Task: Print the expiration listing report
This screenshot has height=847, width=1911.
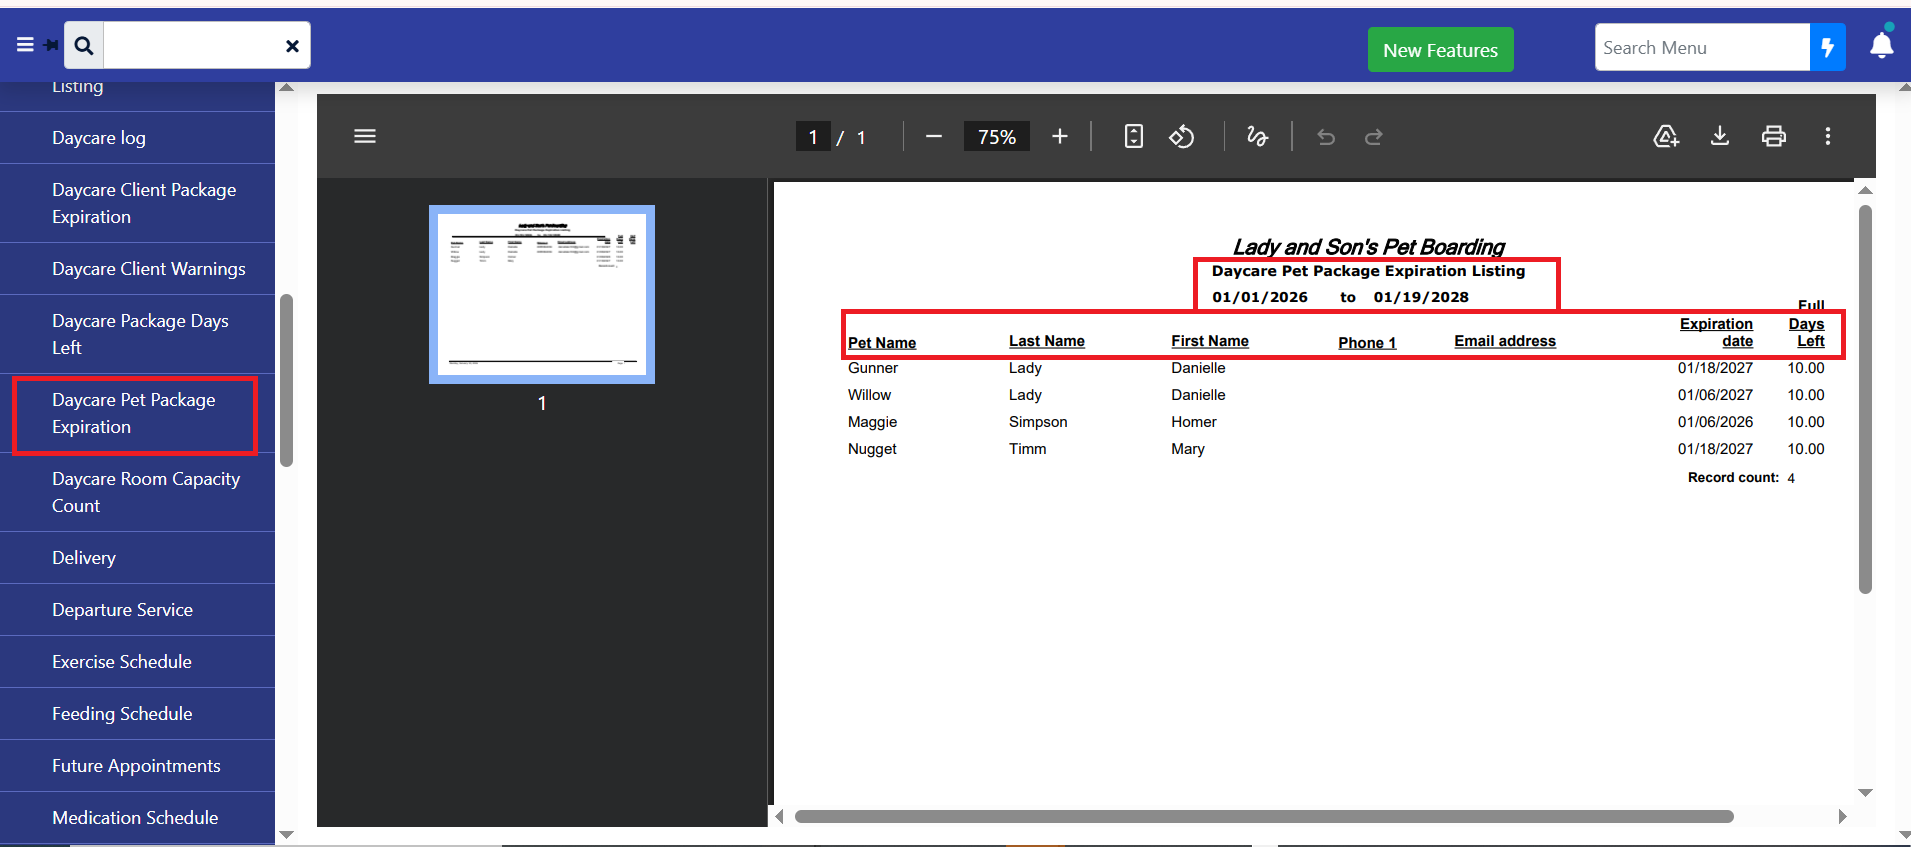Action: pyautogui.click(x=1774, y=136)
